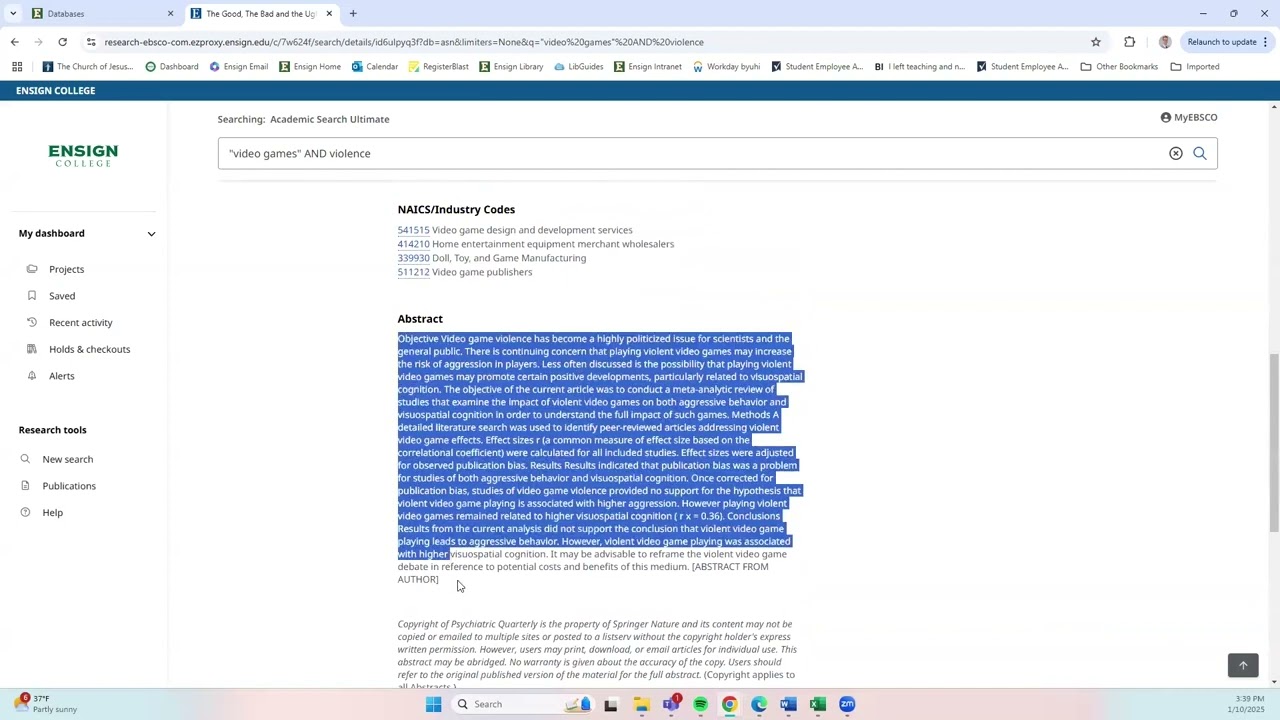Jump back to top with arrow button
The image size is (1280, 720).
1243,665
